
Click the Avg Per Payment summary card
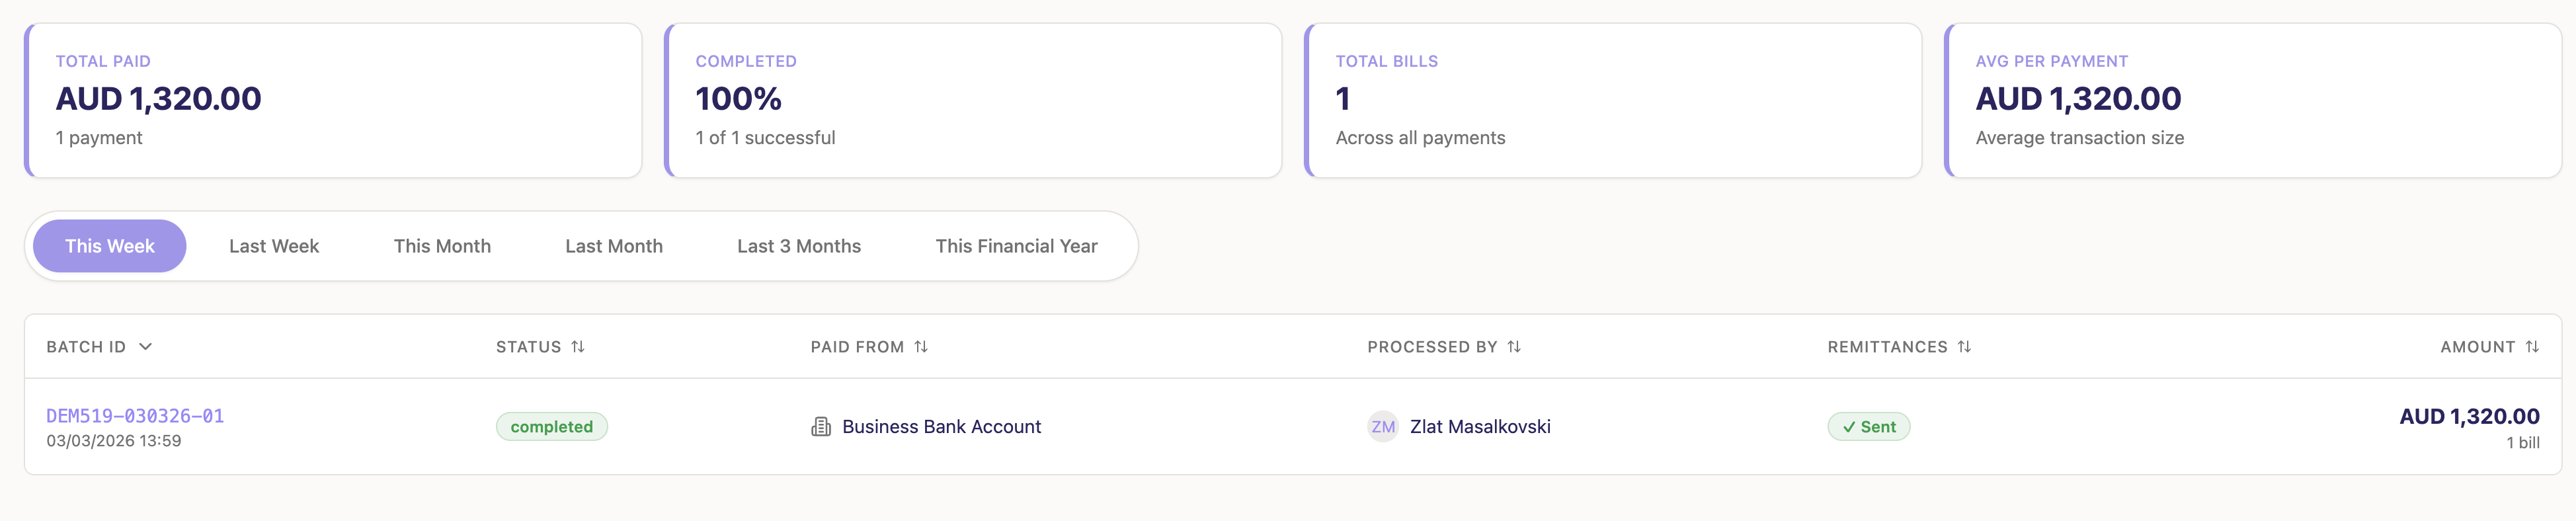click(x=2252, y=100)
